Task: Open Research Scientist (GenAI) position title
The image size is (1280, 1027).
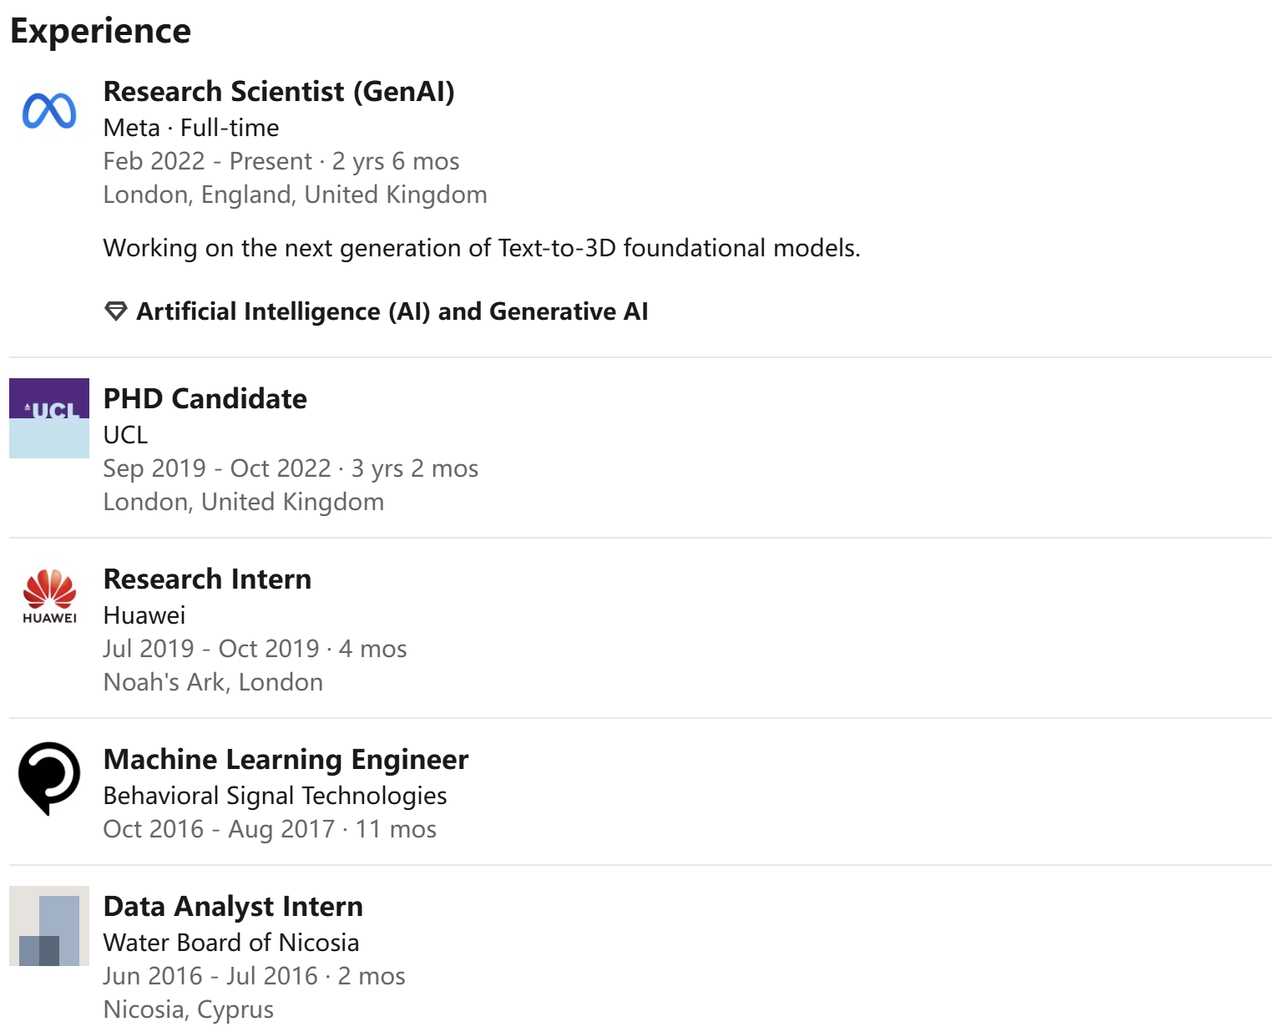Action: tap(279, 91)
